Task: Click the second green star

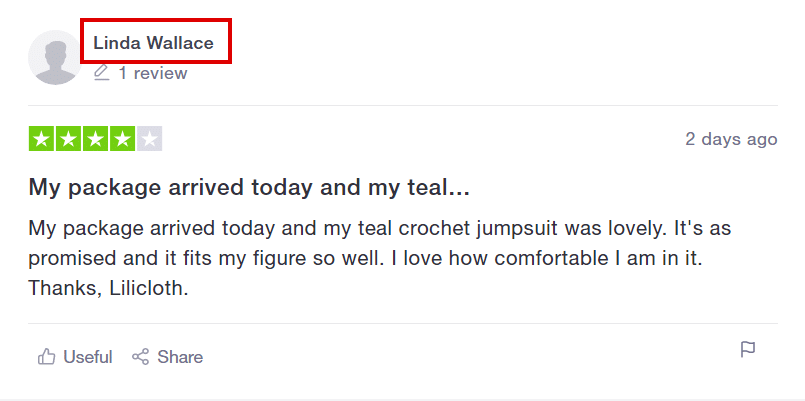Action: click(x=68, y=139)
